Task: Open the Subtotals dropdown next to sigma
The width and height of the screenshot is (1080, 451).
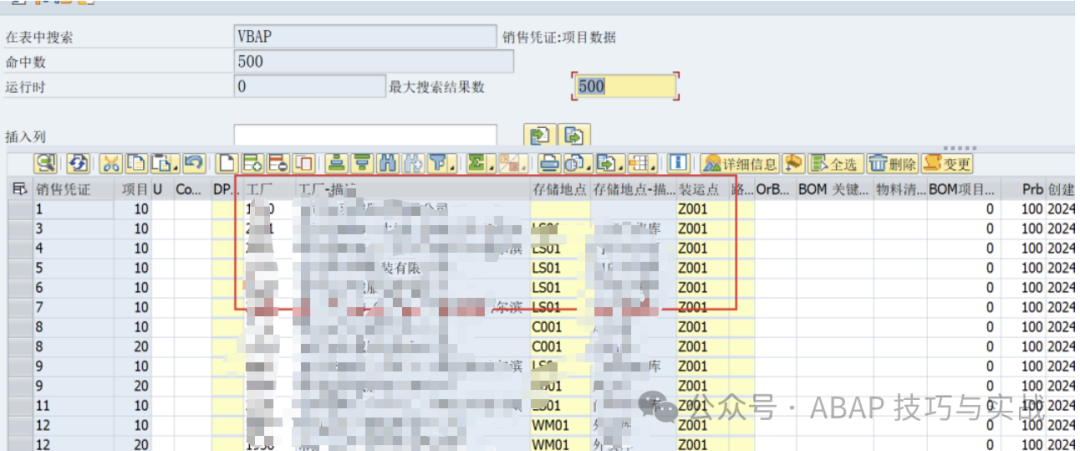Action: pyautogui.click(x=514, y=163)
